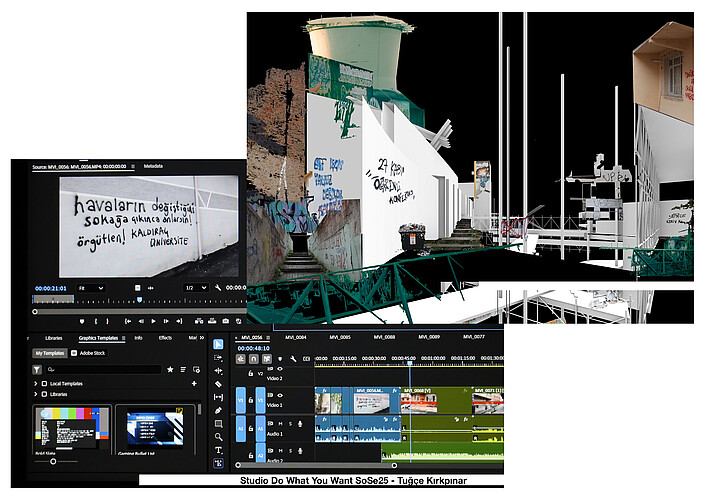Click the Adobe Stock button

click(x=89, y=353)
